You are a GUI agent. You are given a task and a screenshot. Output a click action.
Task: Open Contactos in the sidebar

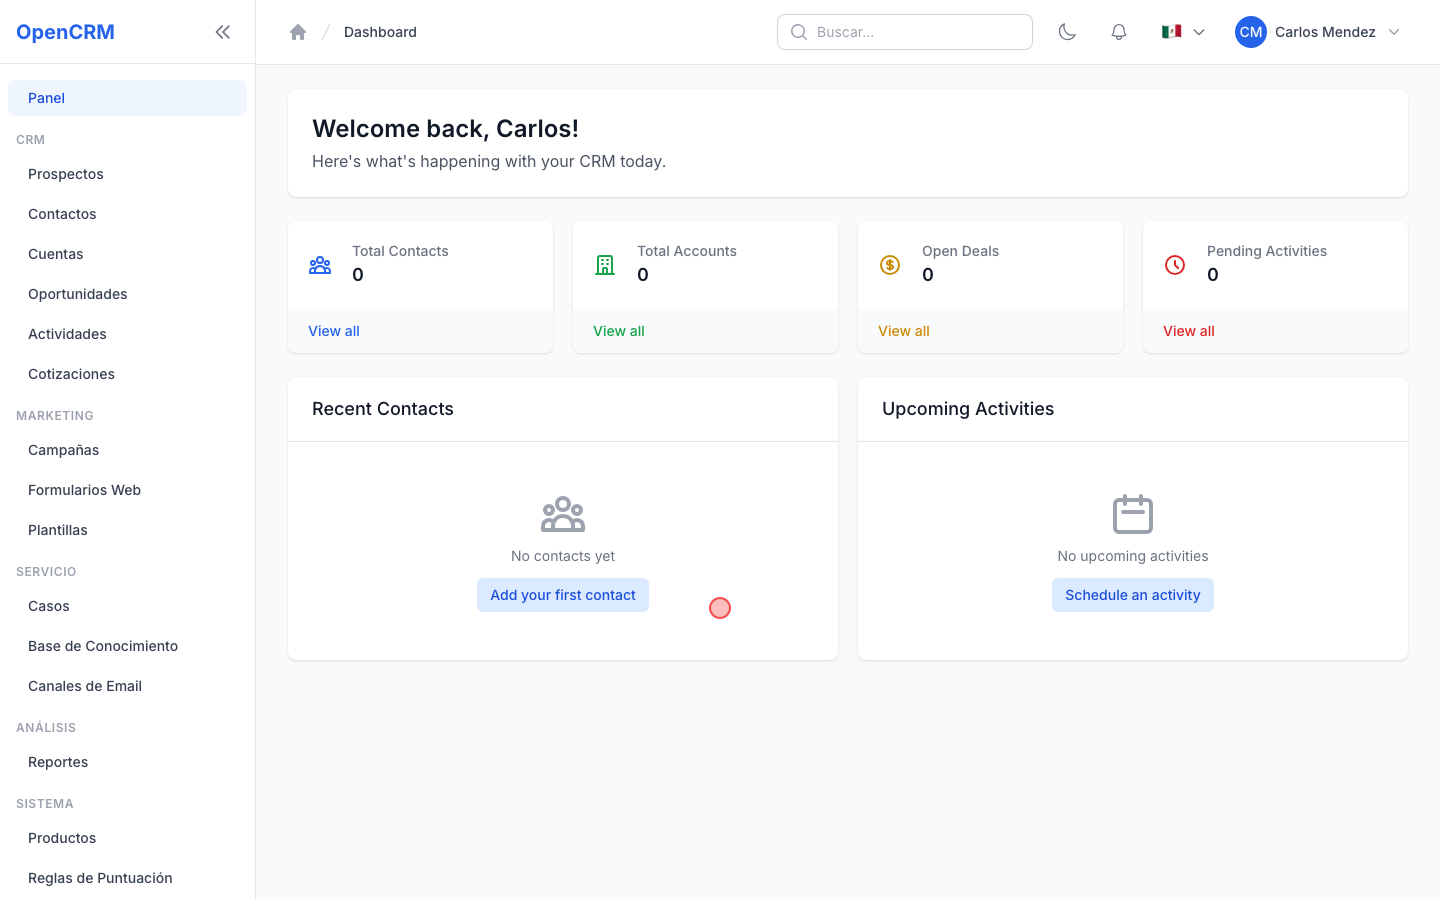[127, 214]
